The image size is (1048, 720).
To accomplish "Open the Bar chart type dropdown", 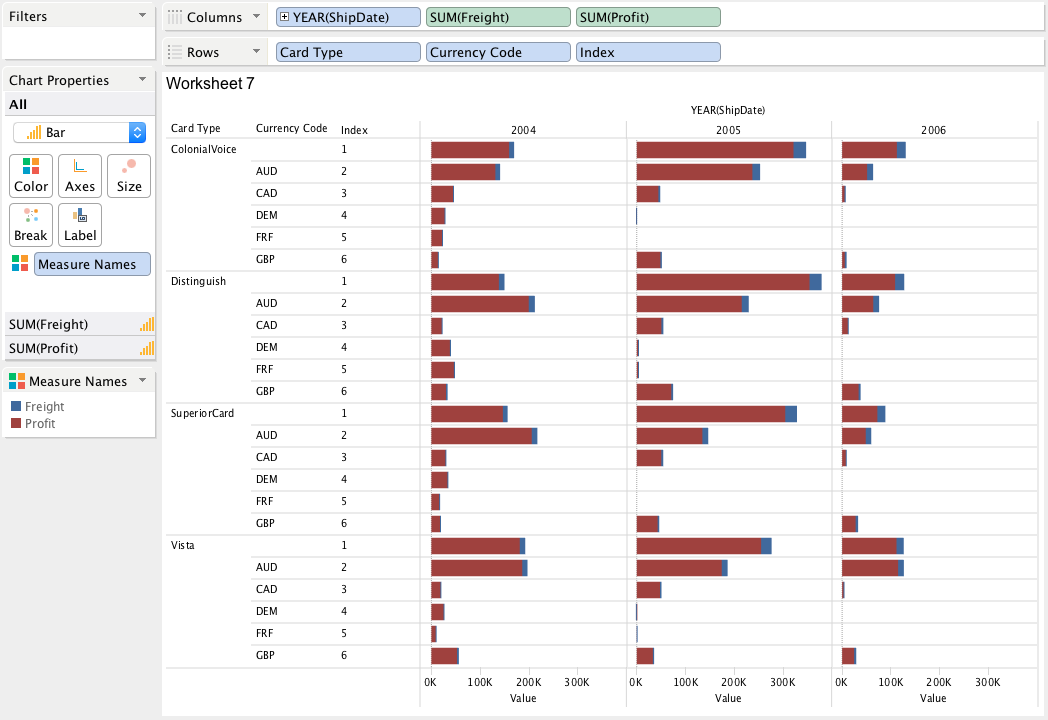I will [x=80, y=132].
